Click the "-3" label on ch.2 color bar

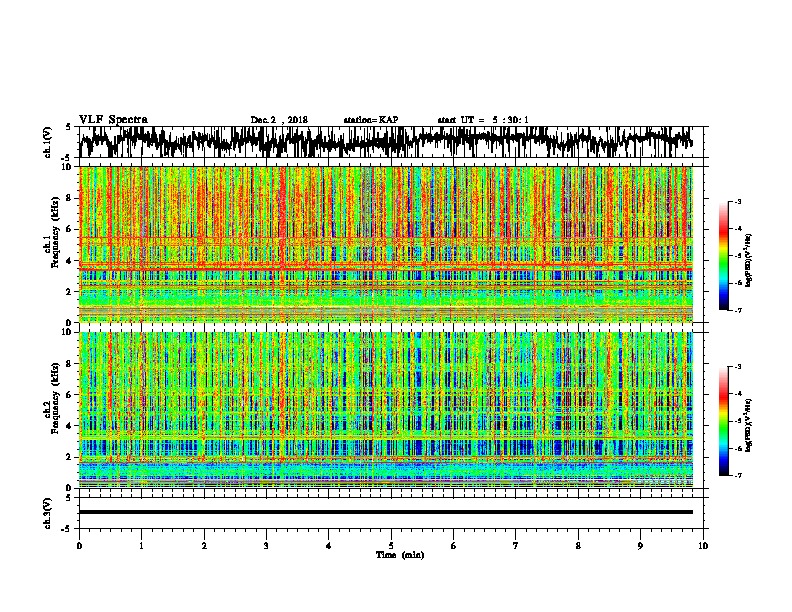pos(738,367)
